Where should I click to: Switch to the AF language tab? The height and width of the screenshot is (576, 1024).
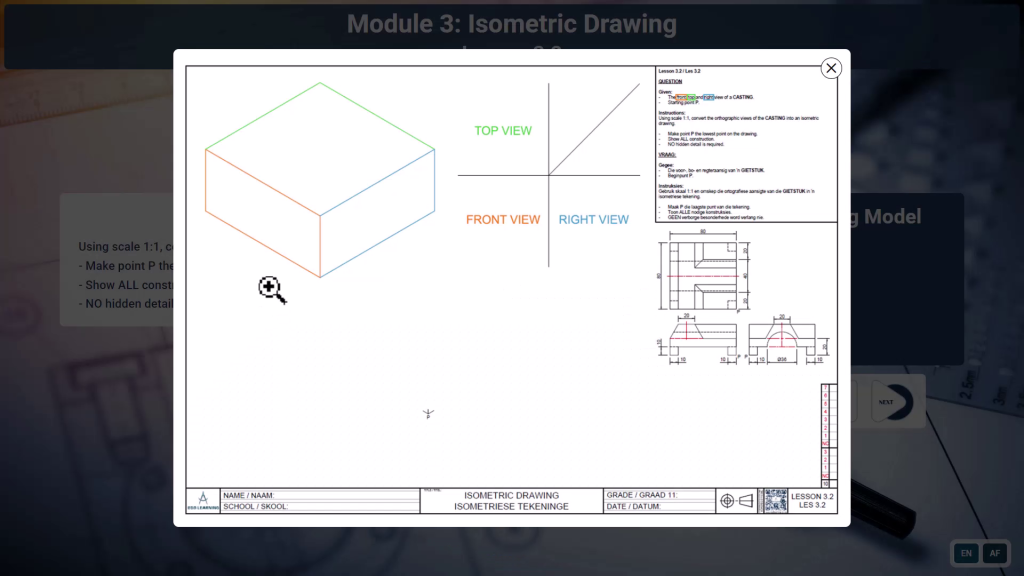(x=995, y=552)
